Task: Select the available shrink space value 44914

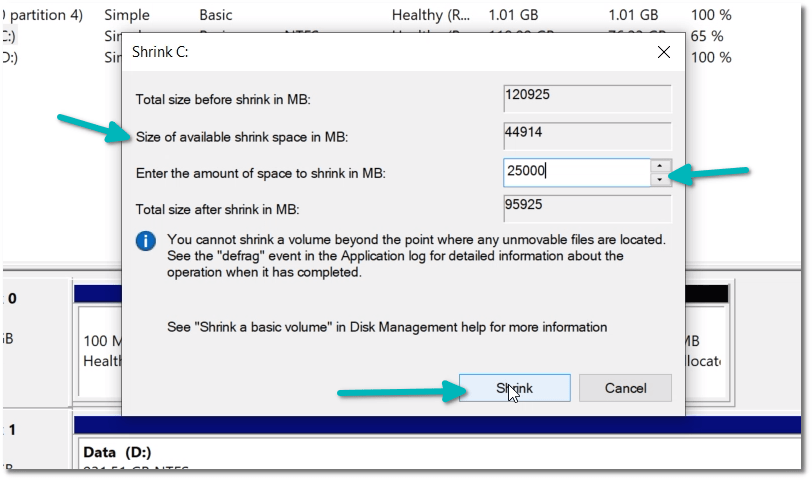Action: 587,136
